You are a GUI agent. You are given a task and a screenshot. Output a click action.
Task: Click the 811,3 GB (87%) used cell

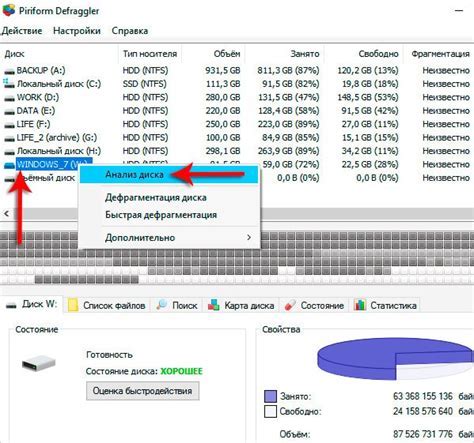coord(288,71)
